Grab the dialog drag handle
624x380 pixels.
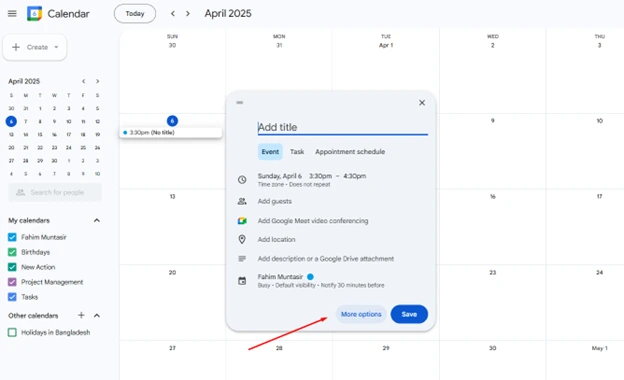point(240,103)
